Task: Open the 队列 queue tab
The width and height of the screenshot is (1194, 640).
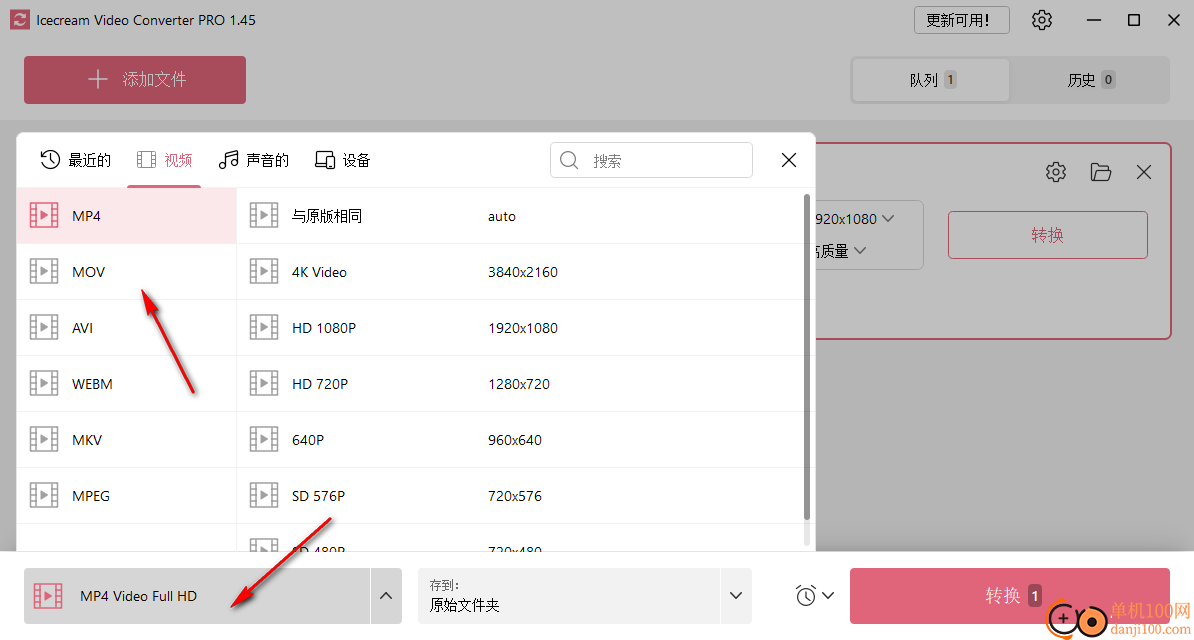Action: 931,80
